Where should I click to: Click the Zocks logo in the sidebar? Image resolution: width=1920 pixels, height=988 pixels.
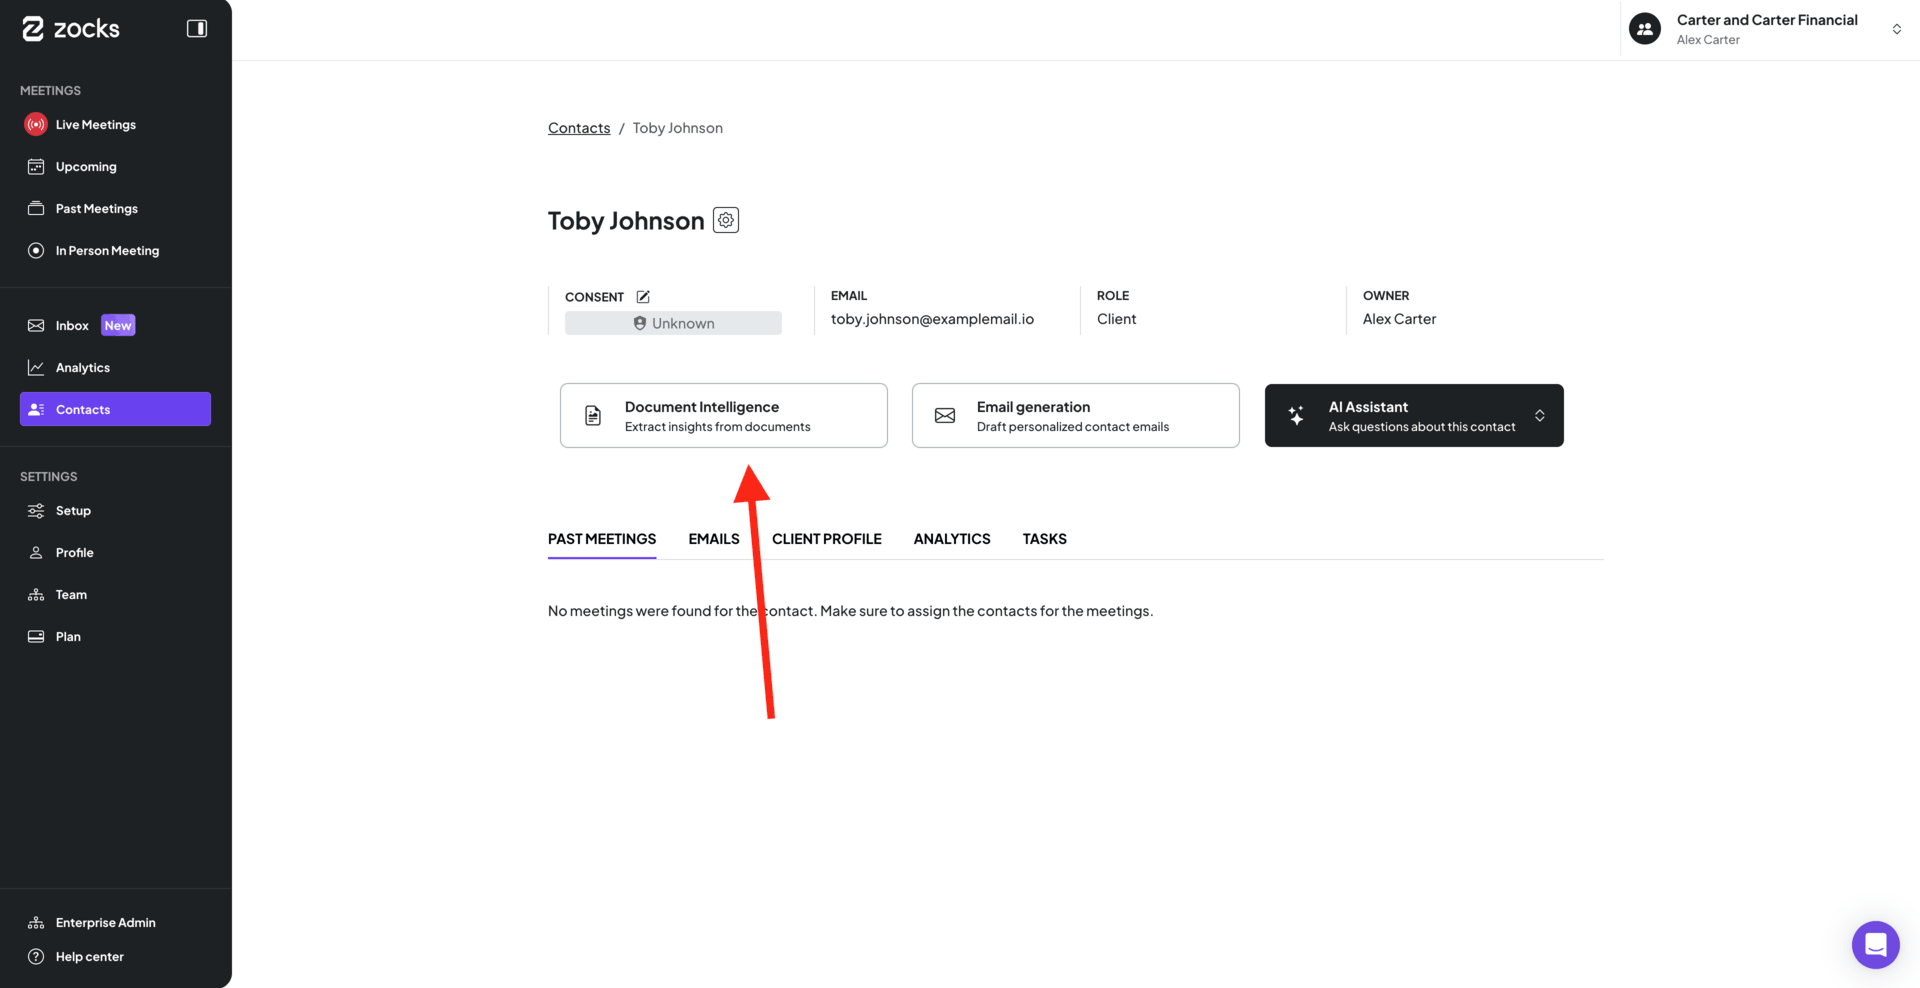pyautogui.click(x=71, y=29)
